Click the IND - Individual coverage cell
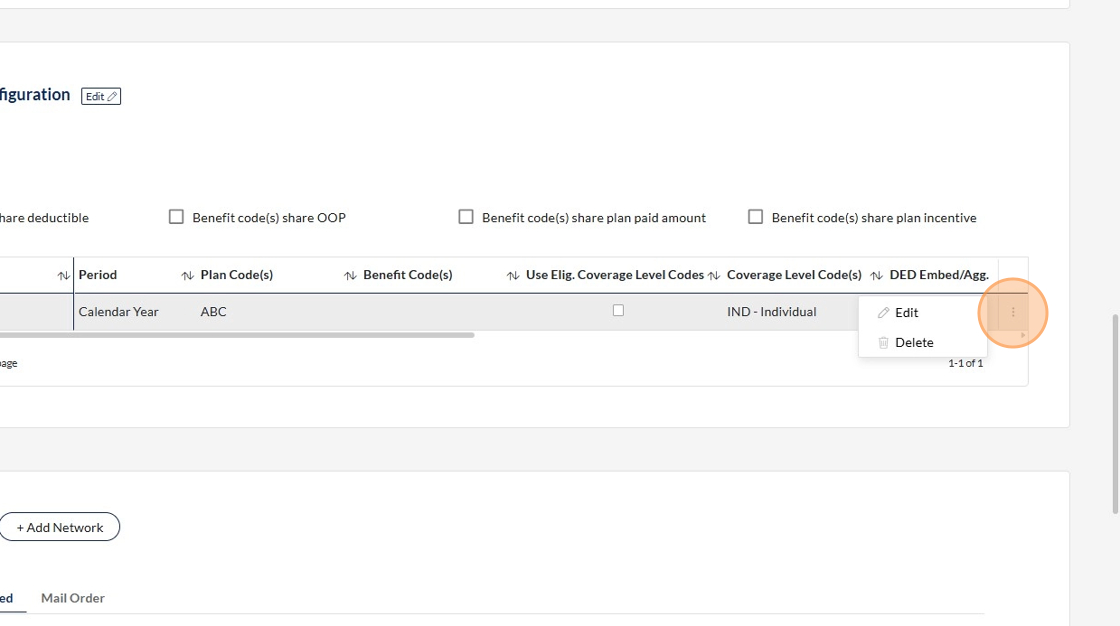1120x626 pixels. point(771,312)
